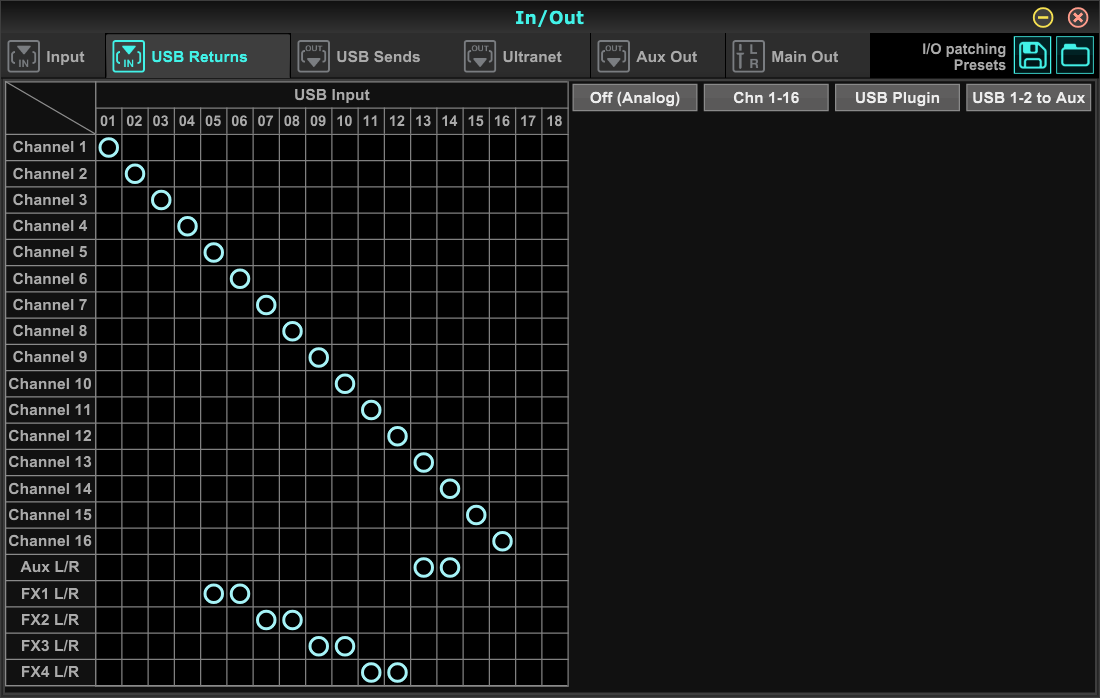
Task: Patch Channel 8 to USB input 17
Action: coord(528,331)
